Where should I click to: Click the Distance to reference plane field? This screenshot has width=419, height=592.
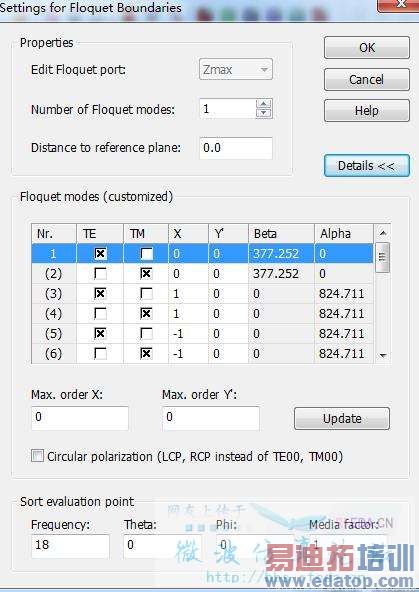[x=236, y=148]
